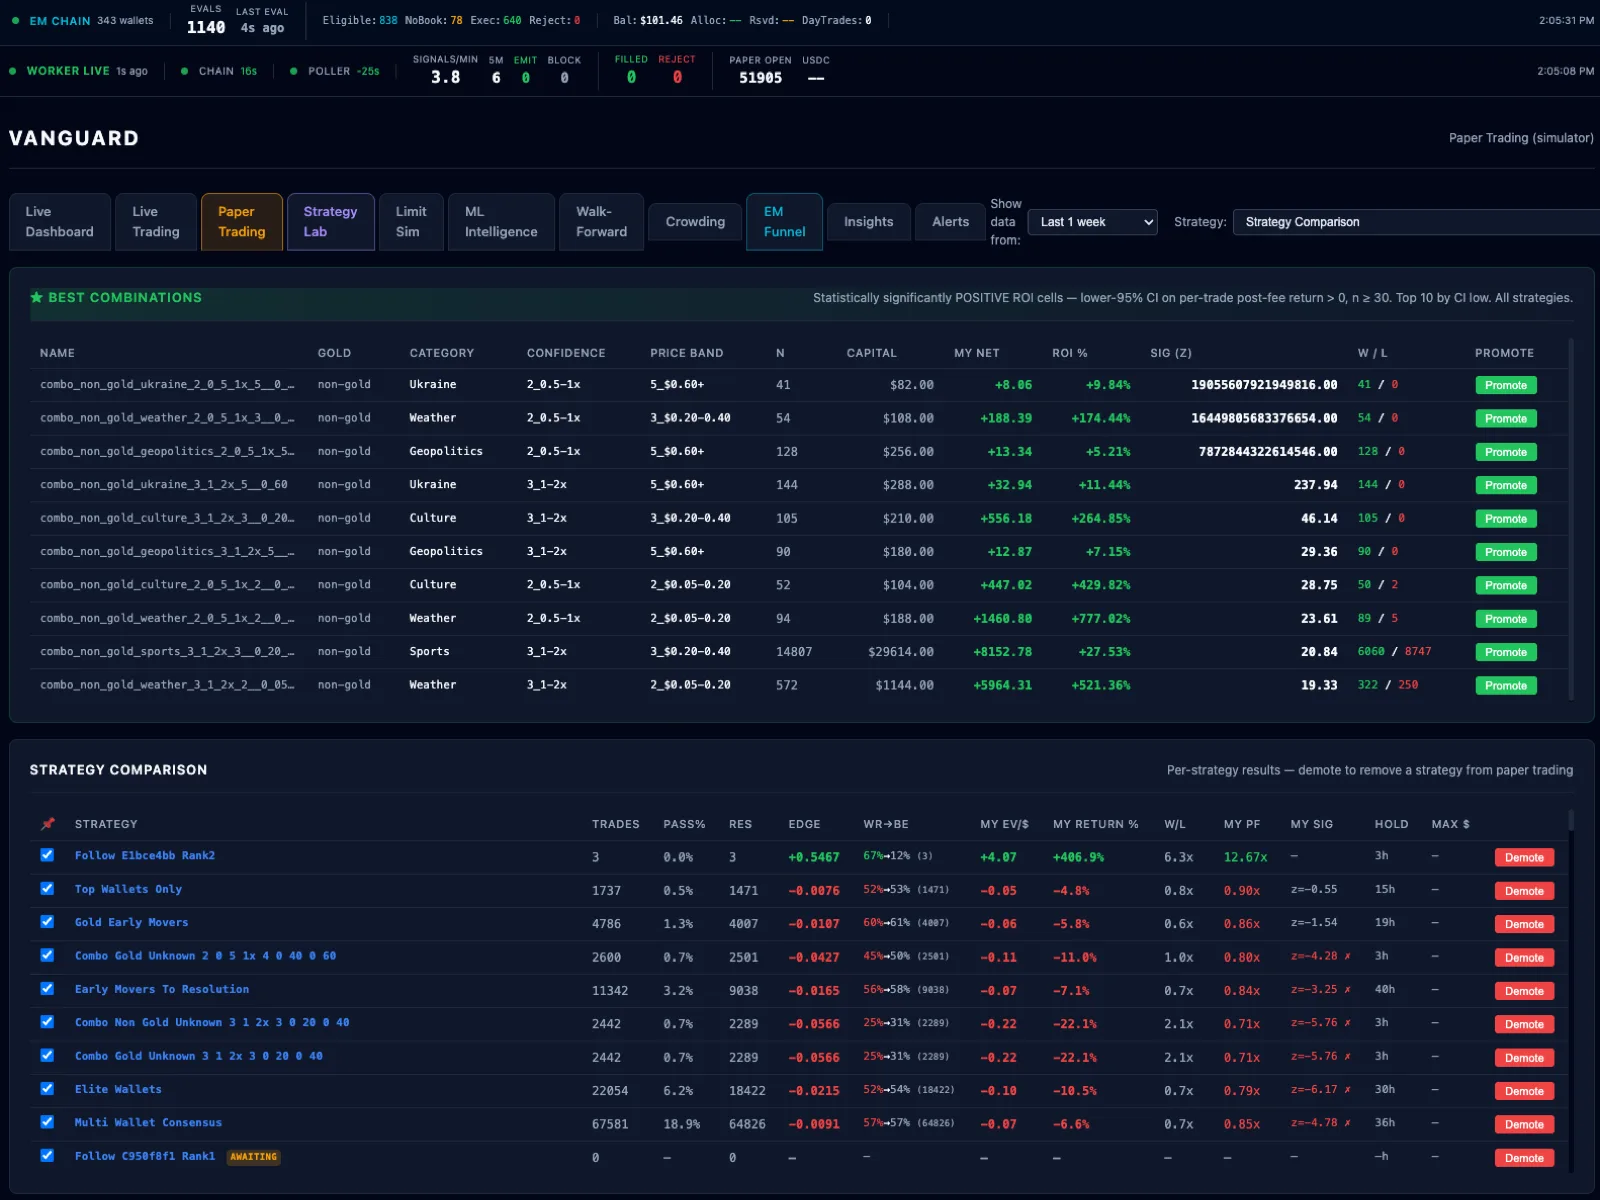Open the Insights tab
1600x1200 pixels.
(x=869, y=222)
